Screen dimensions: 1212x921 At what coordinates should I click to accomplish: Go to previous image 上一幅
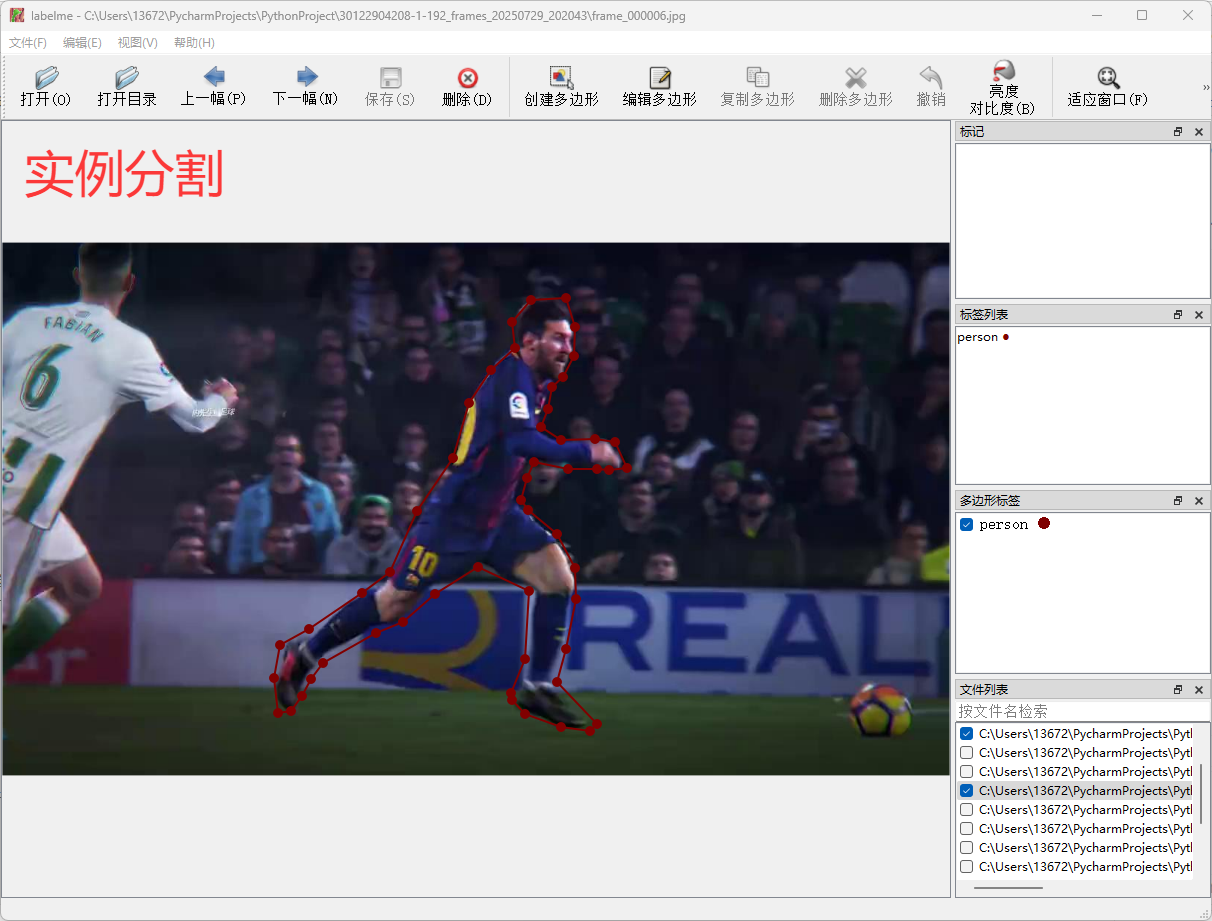tap(213, 87)
